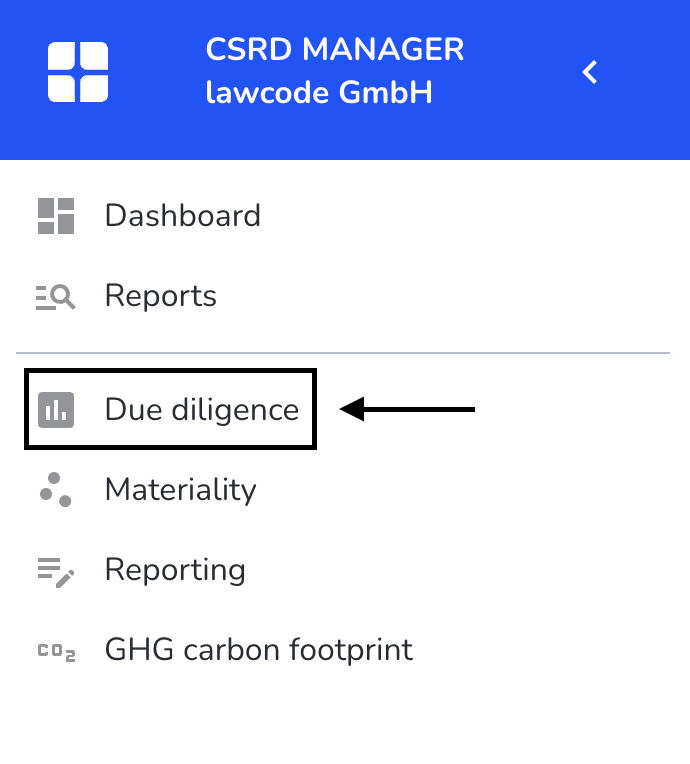Go to the Reports menu entry
Screen dimensions: 690x764
[x=161, y=296]
